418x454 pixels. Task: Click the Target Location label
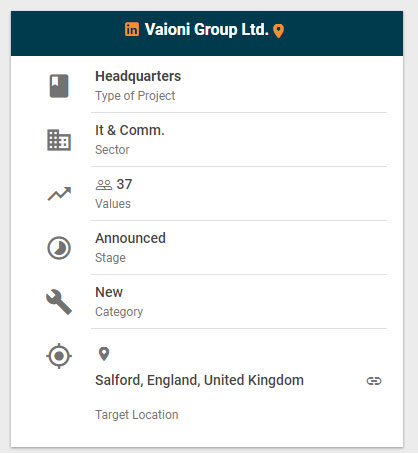click(137, 415)
